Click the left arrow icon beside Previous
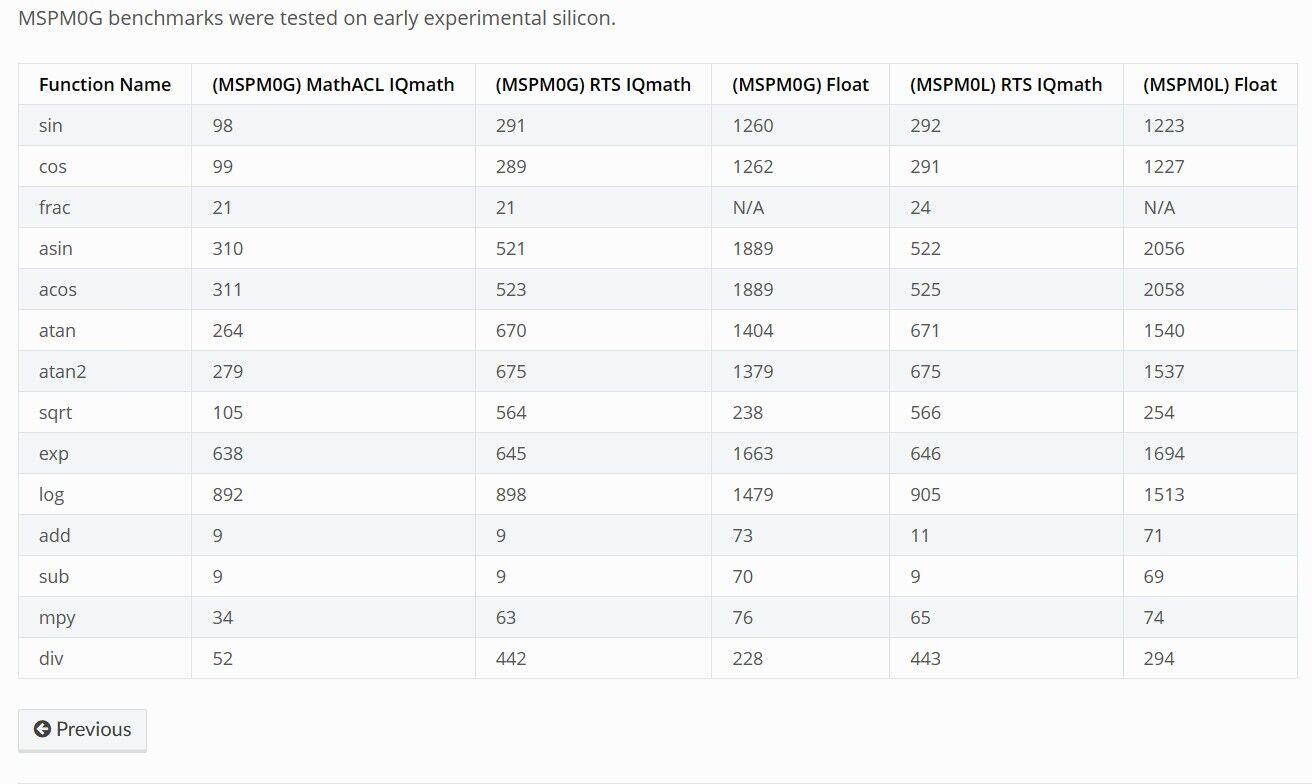Viewport: 1312px width, 784px height. pyautogui.click(x=42, y=730)
